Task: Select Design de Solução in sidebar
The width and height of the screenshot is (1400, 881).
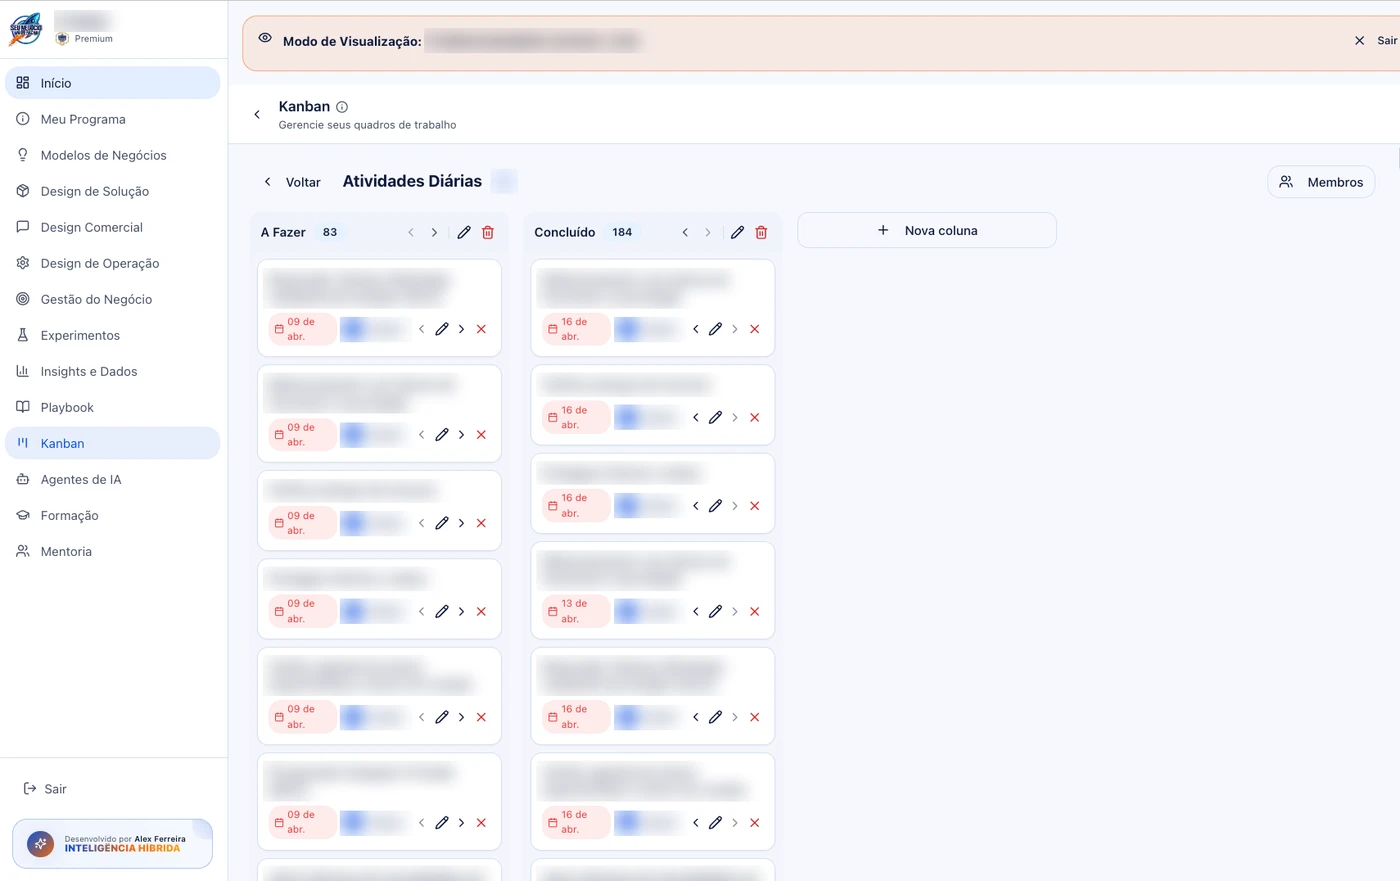Action: [x=112, y=191]
